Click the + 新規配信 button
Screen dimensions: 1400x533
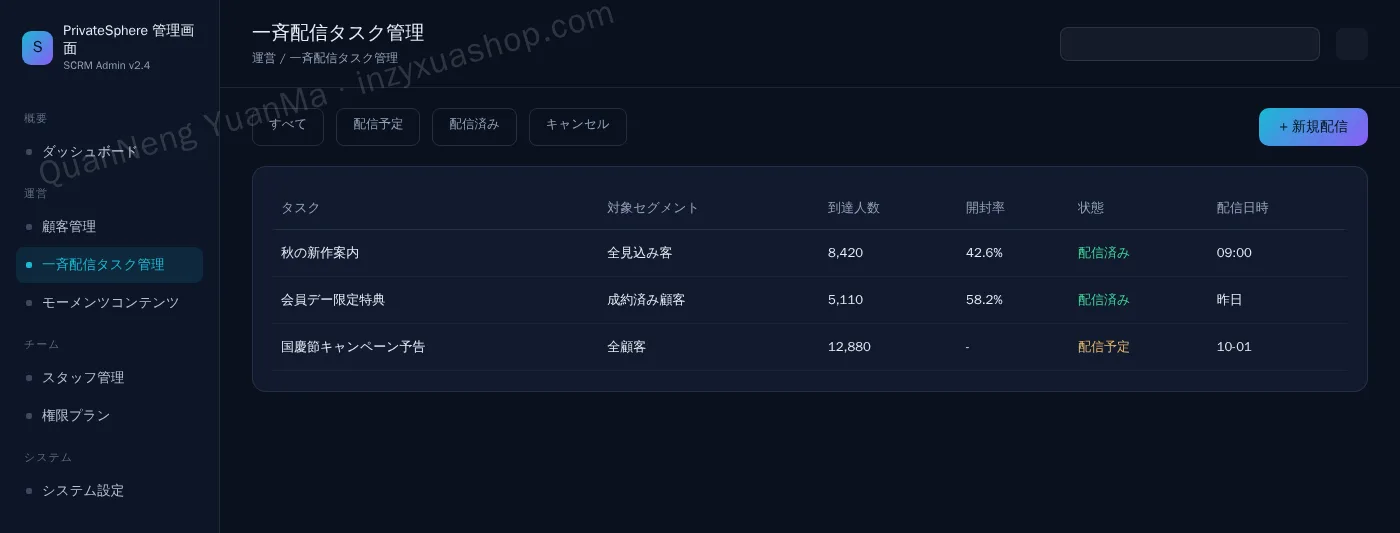click(1313, 127)
